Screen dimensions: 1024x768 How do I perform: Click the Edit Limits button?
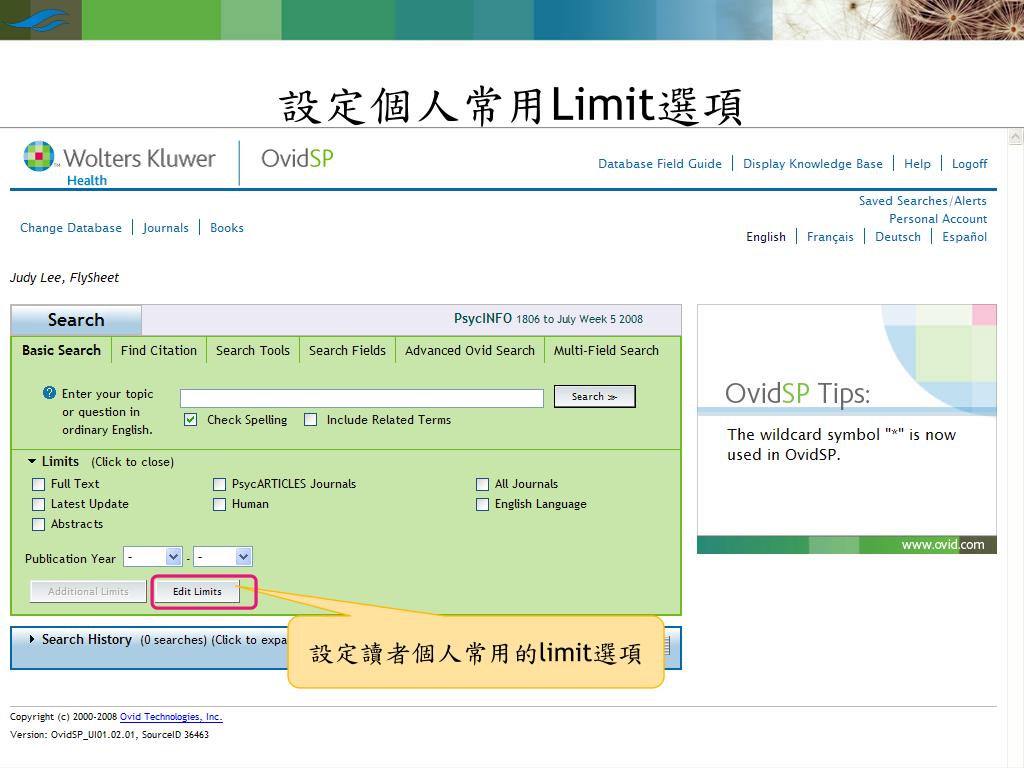[197, 592]
